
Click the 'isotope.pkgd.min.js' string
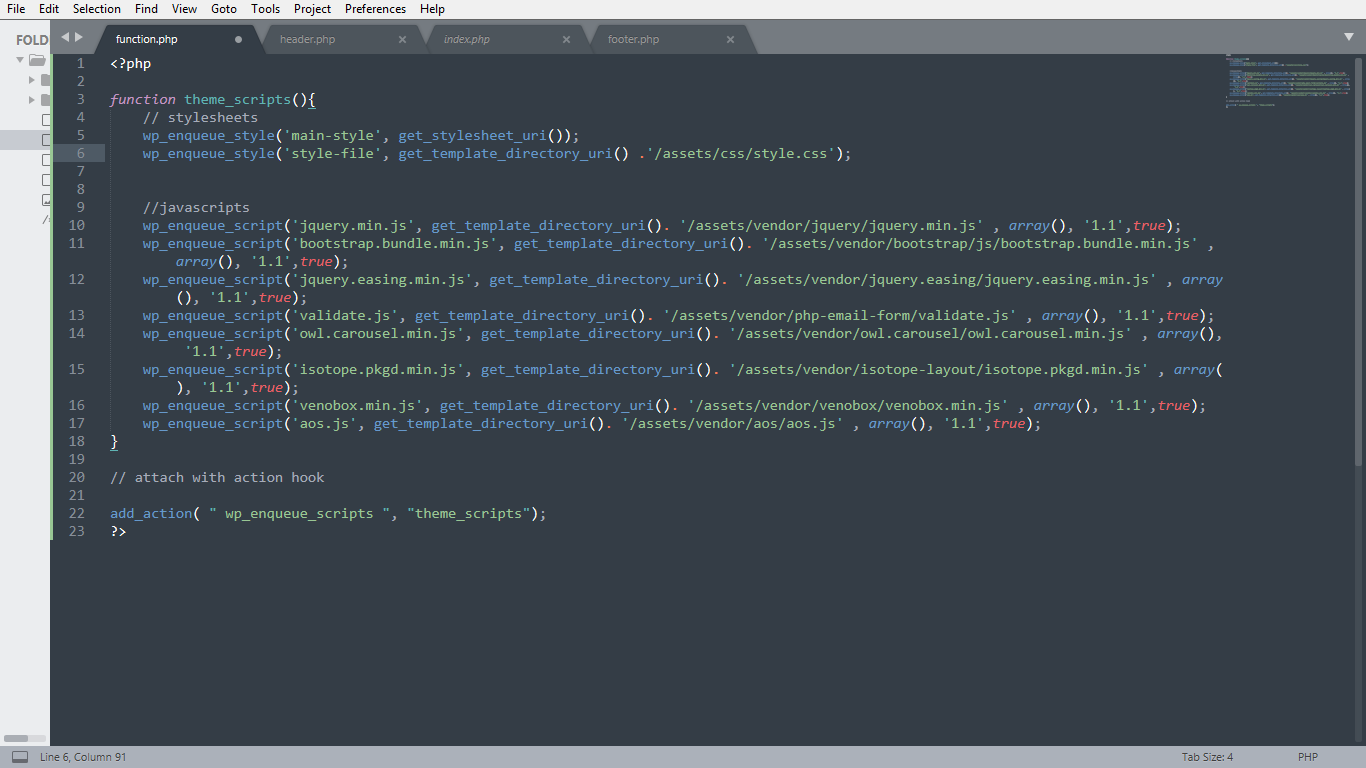click(377, 369)
